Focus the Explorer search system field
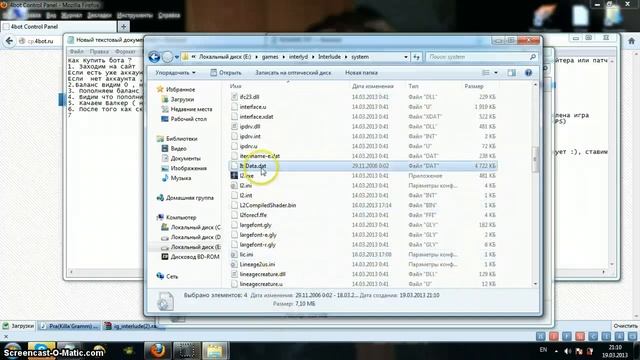Screen dimensions: 640x360 [481, 57]
